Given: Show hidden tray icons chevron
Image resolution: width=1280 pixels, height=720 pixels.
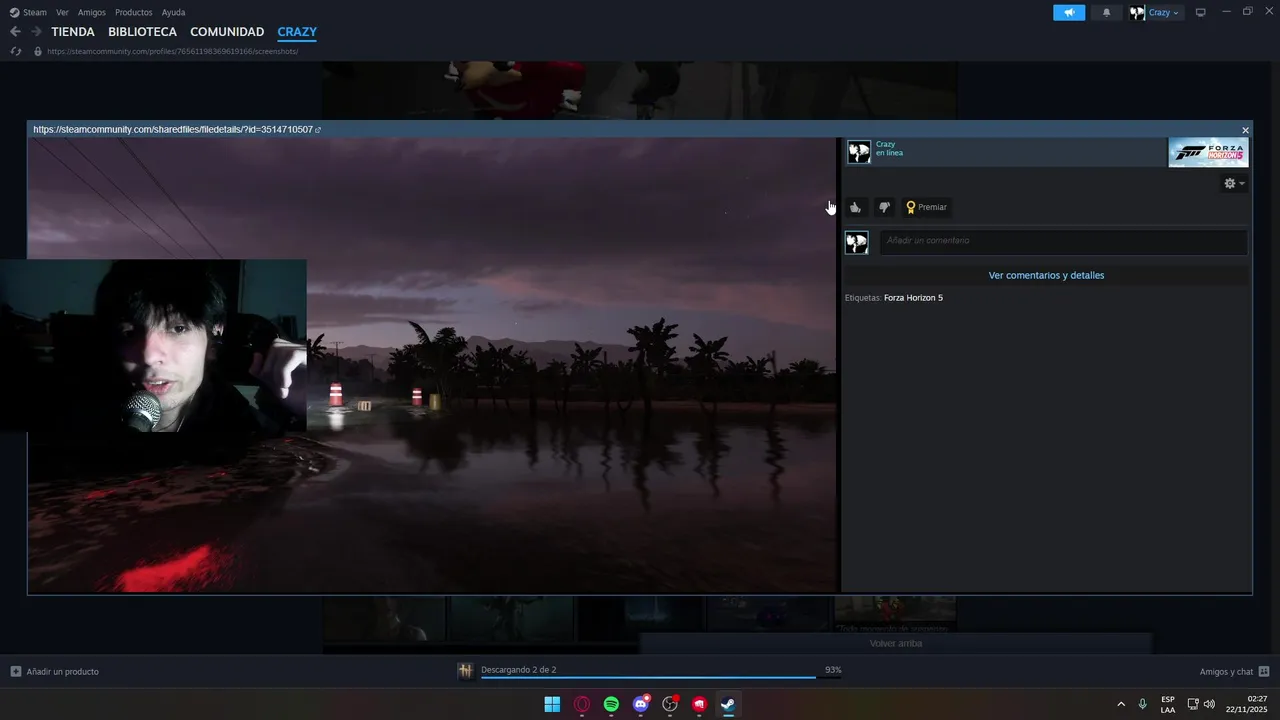Looking at the screenshot, I should pyautogui.click(x=1120, y=704).
